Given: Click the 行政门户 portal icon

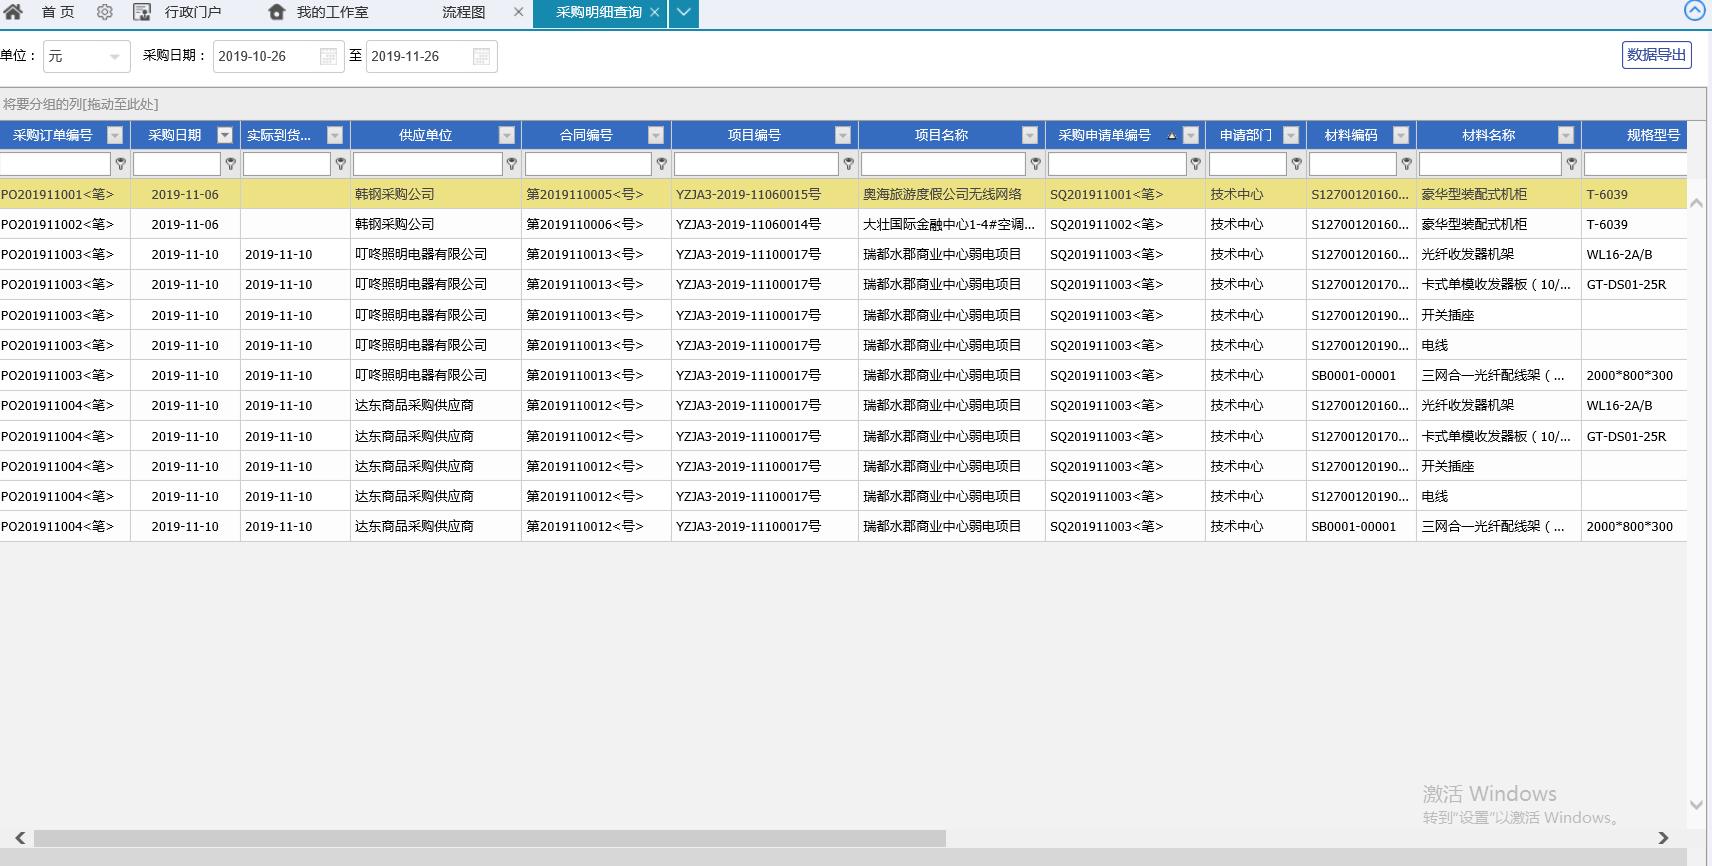Looking at the screenshot, I should tap(142, 12).
